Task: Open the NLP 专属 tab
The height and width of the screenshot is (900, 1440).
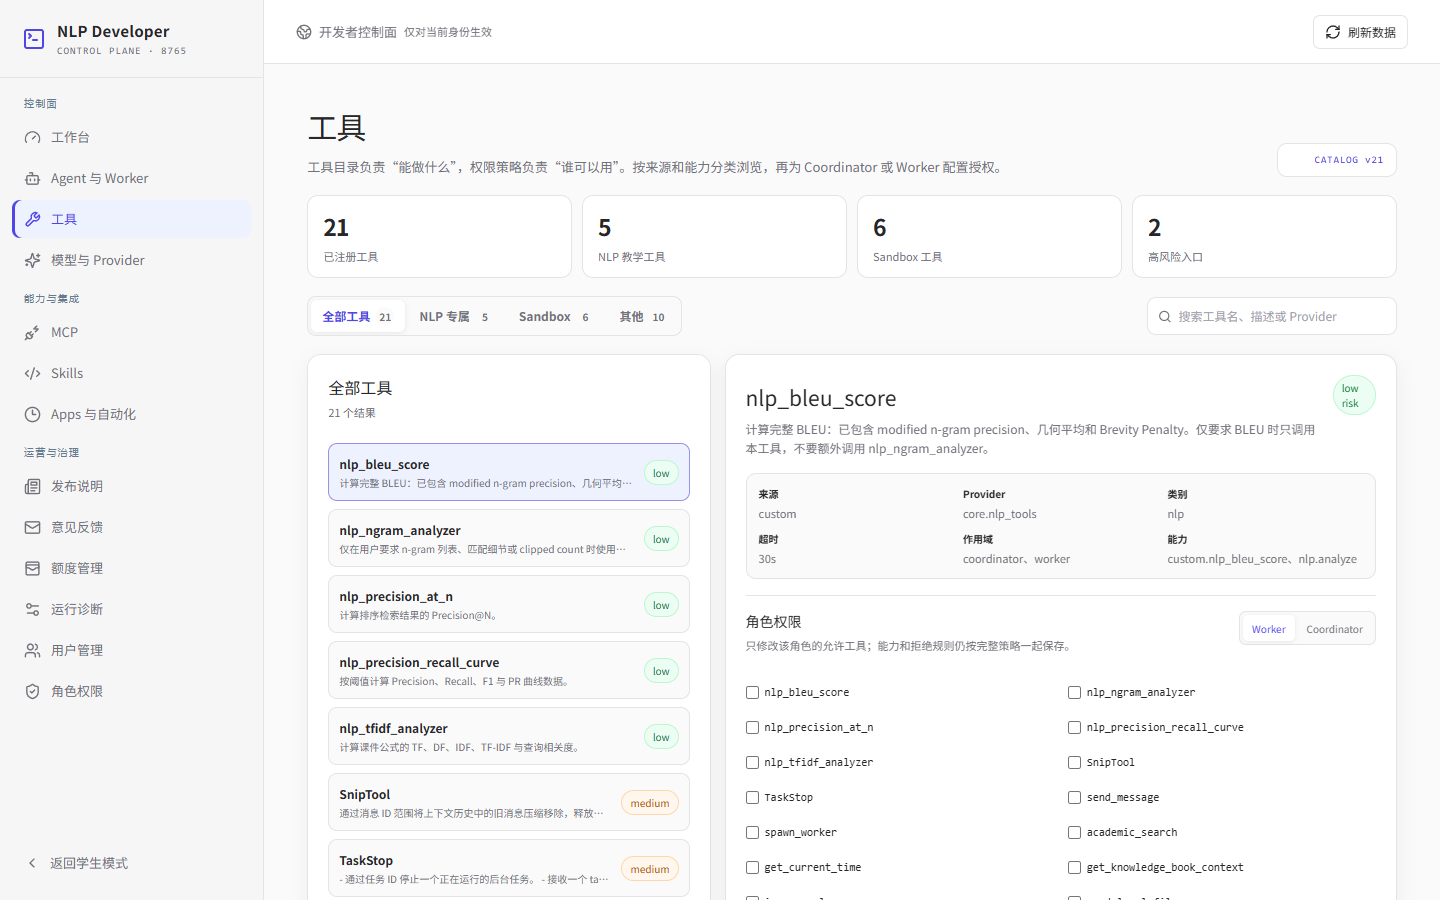Action: [454, 316]
